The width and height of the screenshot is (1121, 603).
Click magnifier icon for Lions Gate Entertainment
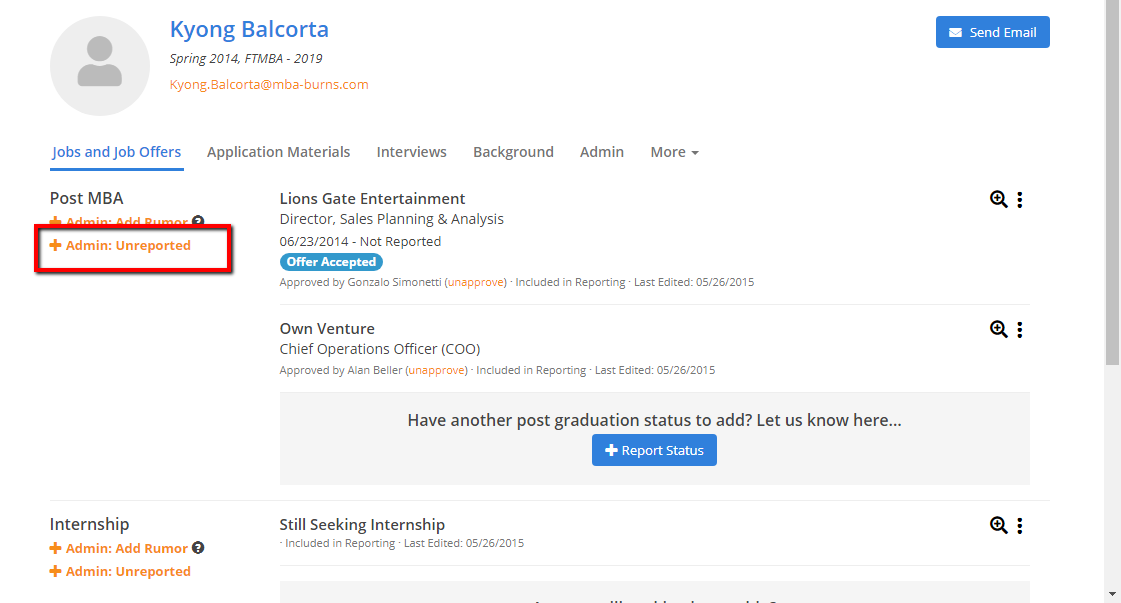pos(998,199)
